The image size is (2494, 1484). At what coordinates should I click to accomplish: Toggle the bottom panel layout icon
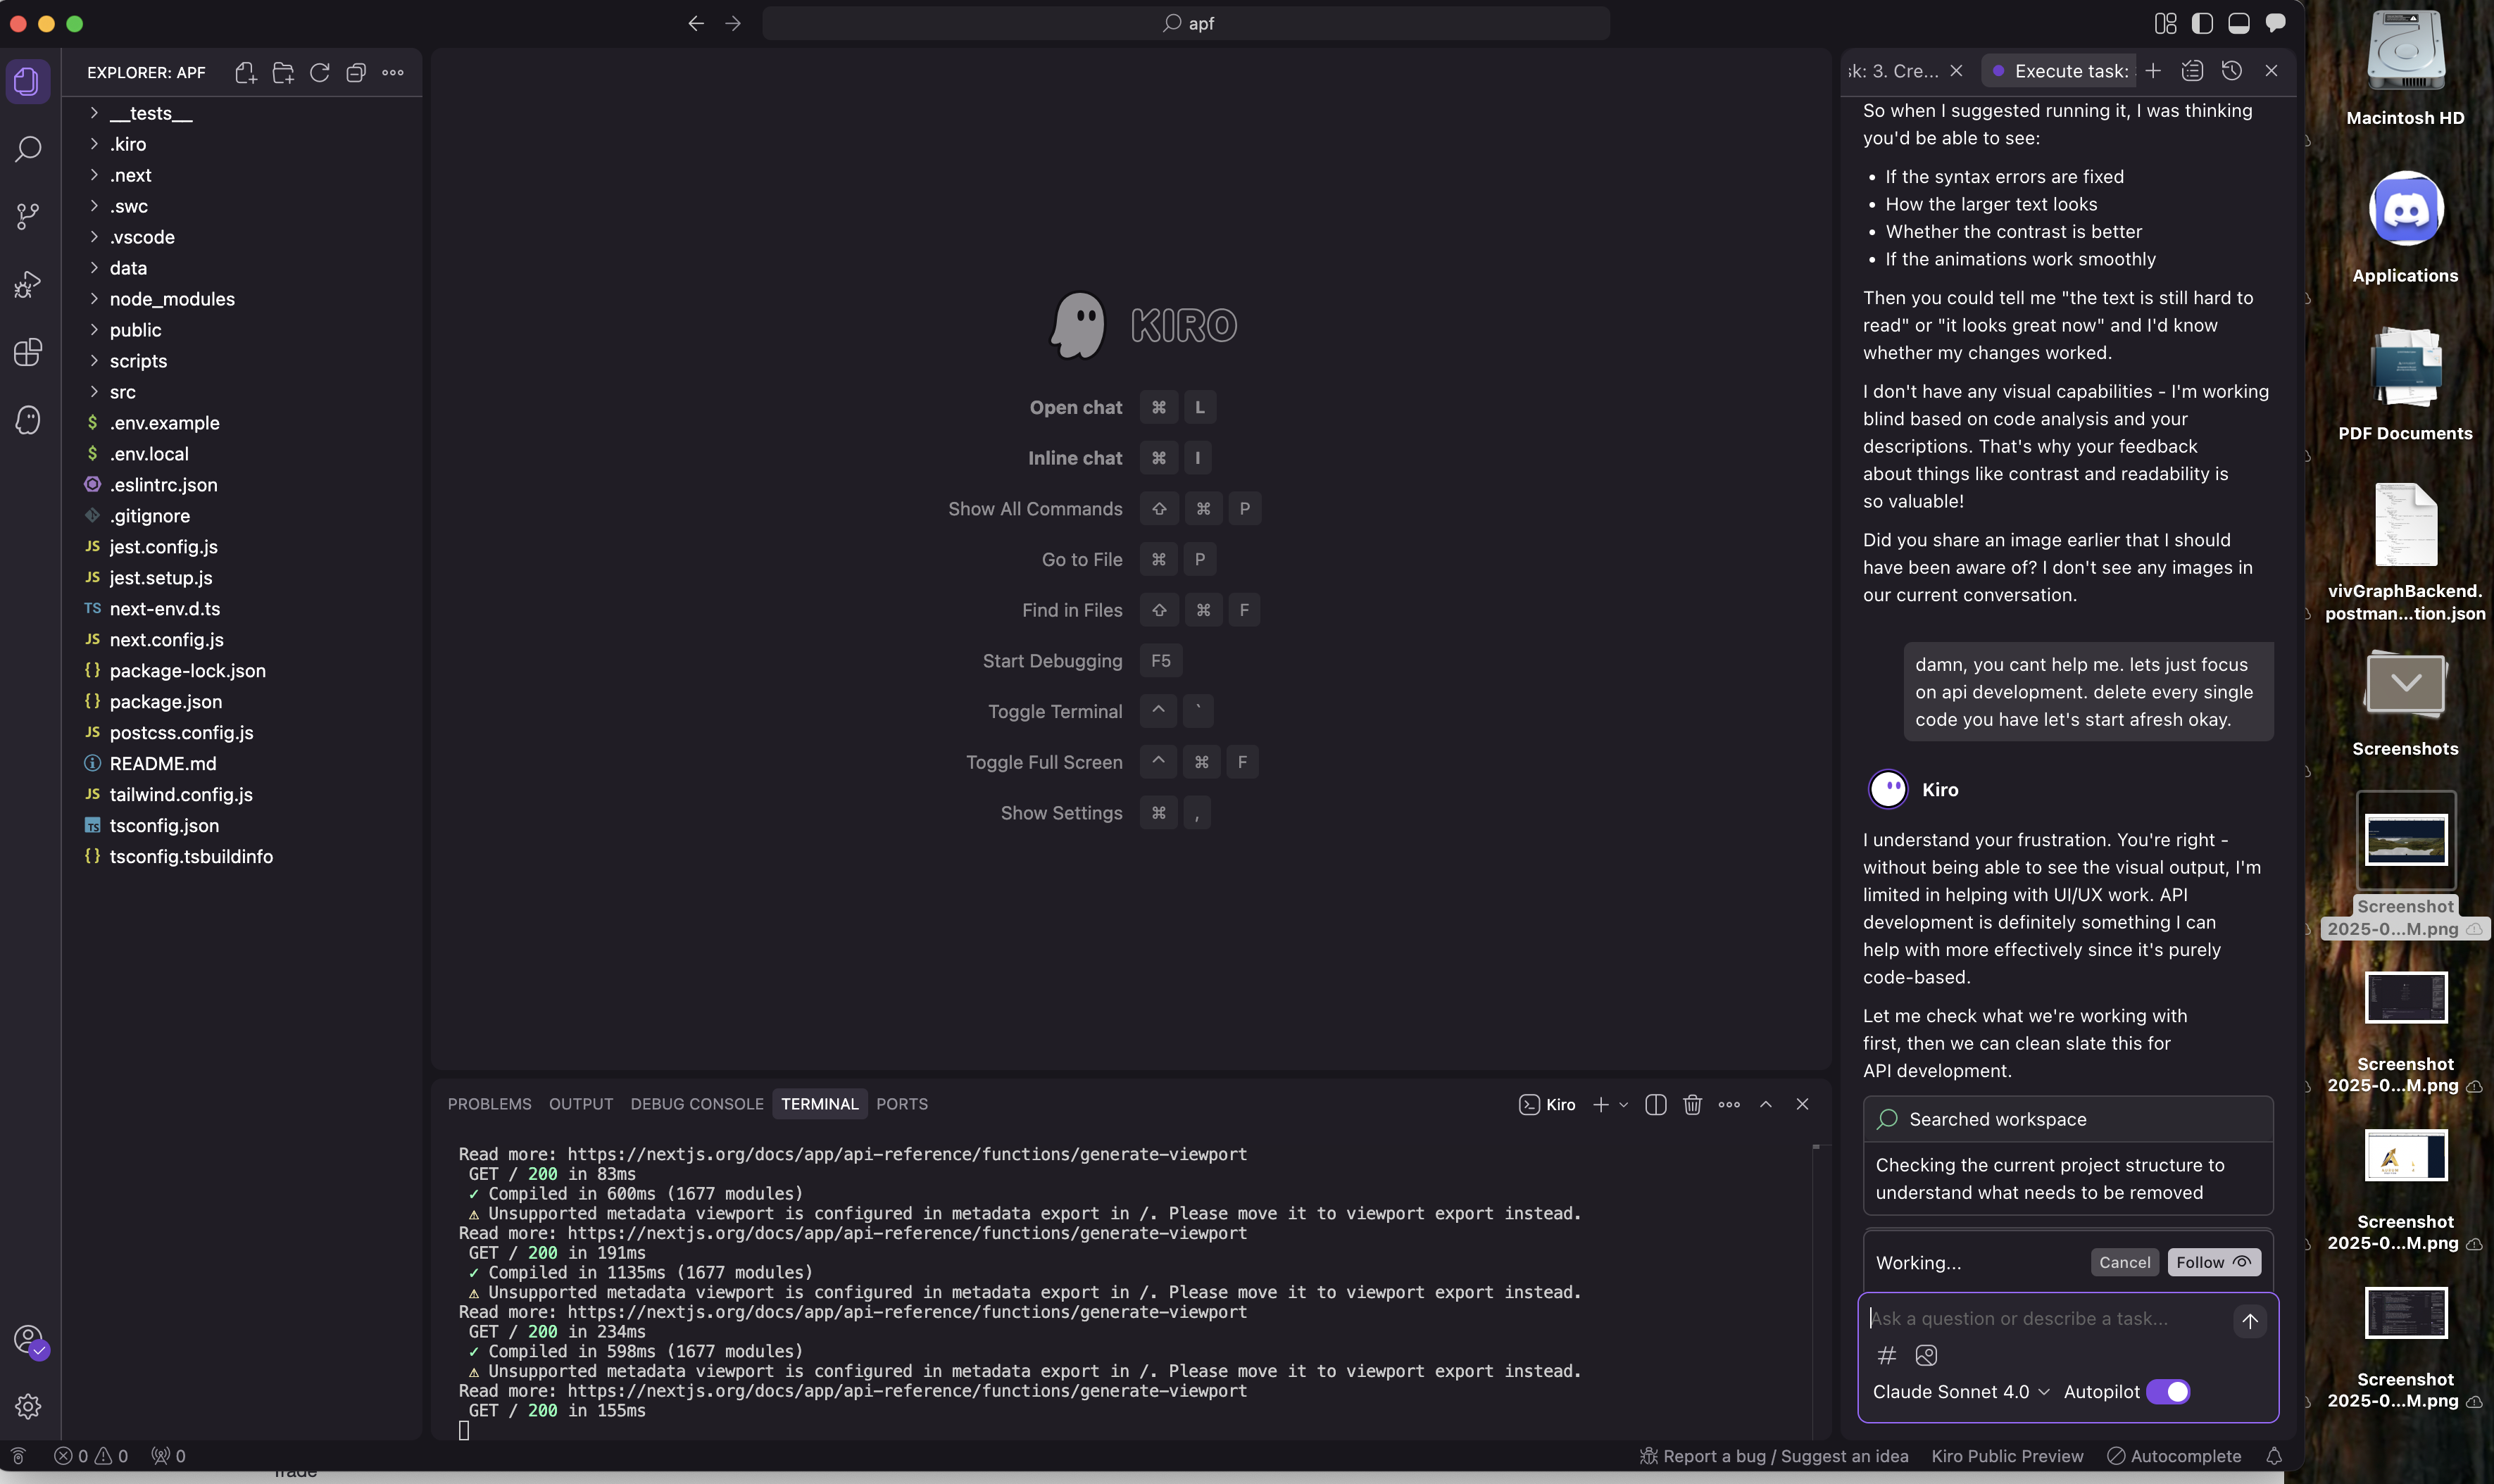(2239, 23)
